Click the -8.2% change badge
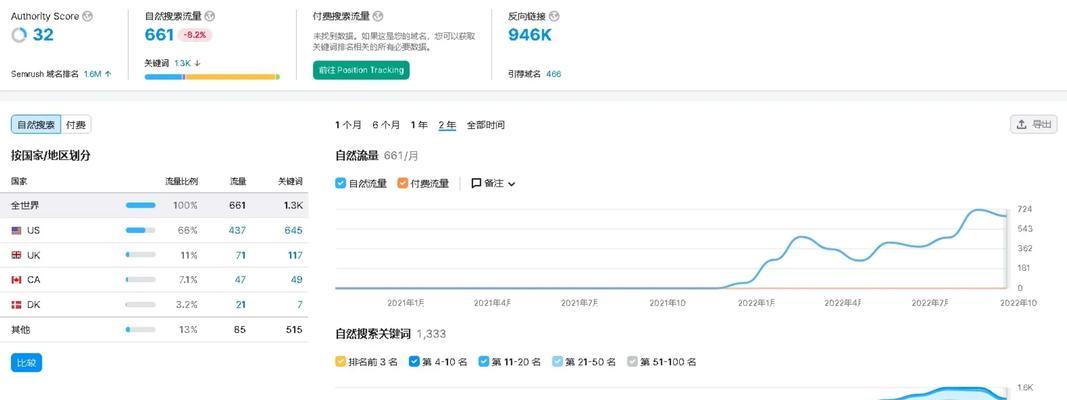This screenshot has width=1067, height=400. pyautogui.click(x=195, y=35)
